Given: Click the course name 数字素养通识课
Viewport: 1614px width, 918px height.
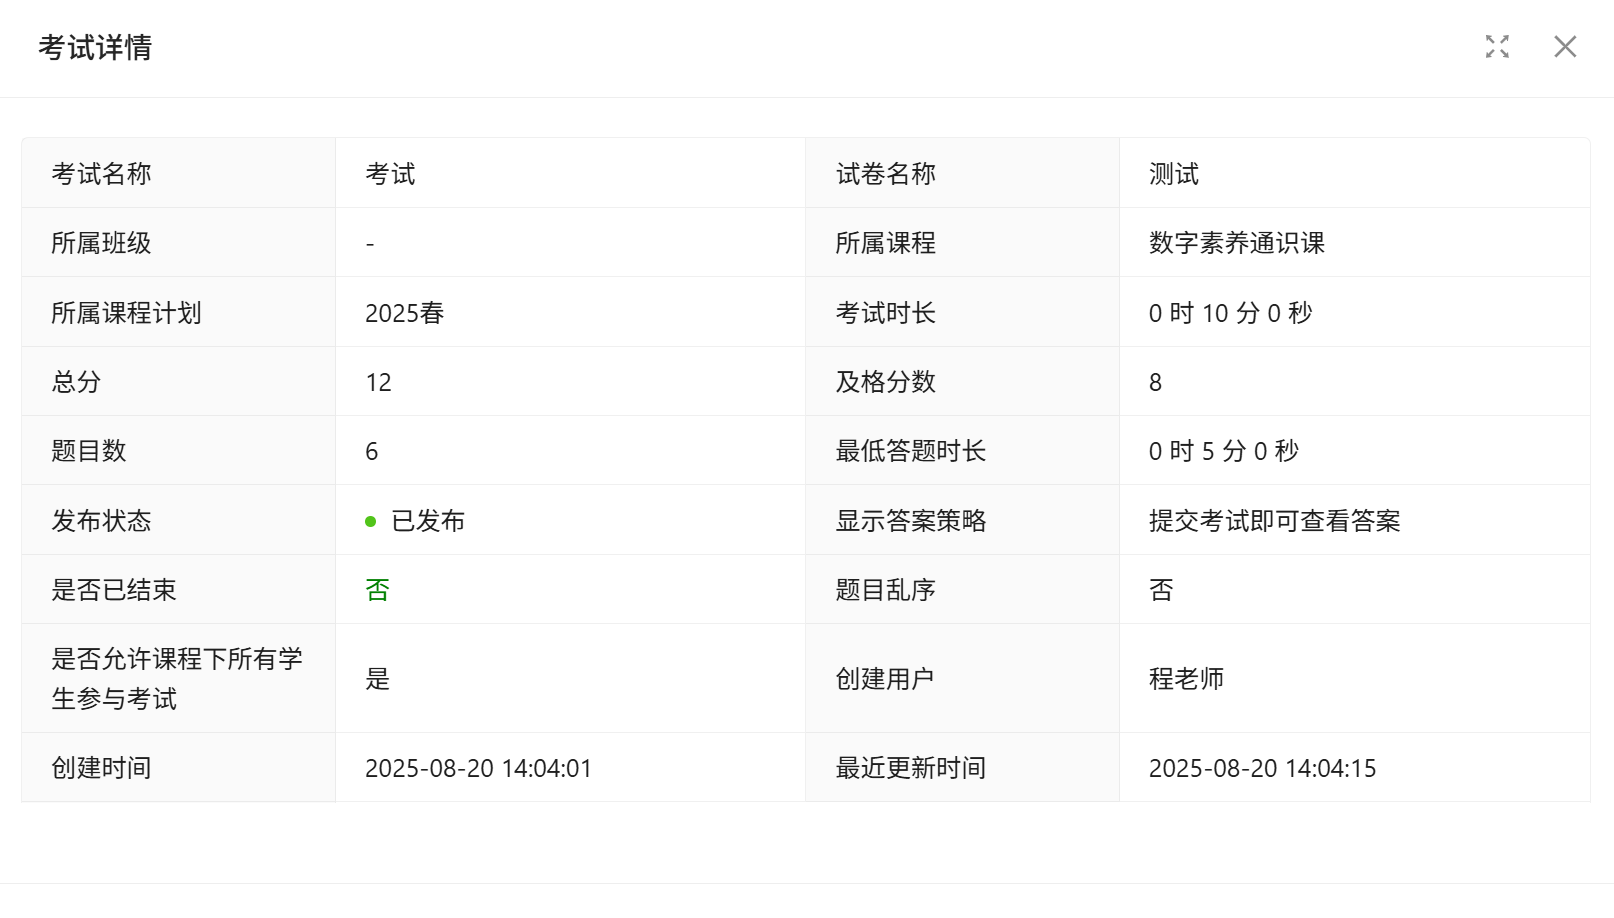Looking at the screenshot, I should pyautogui.click(x=1236, y=243).
